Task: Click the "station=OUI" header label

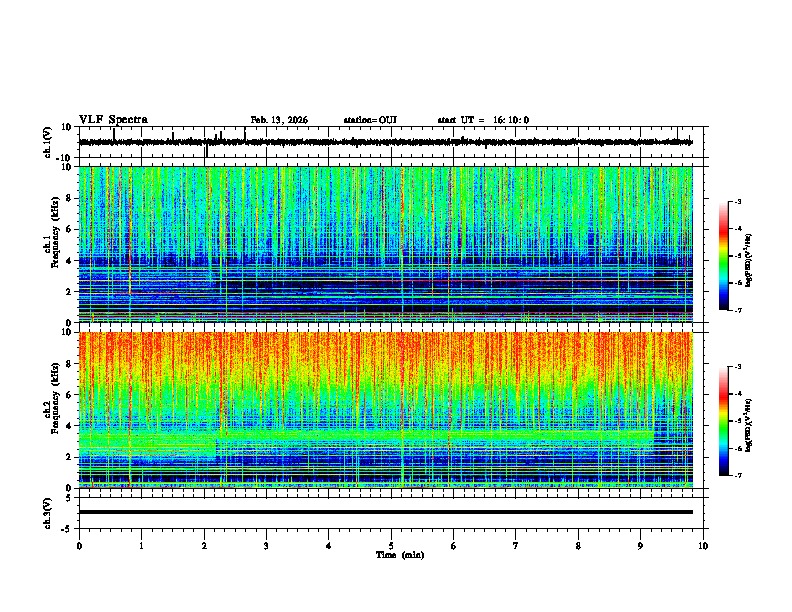Action: point(370,120)
